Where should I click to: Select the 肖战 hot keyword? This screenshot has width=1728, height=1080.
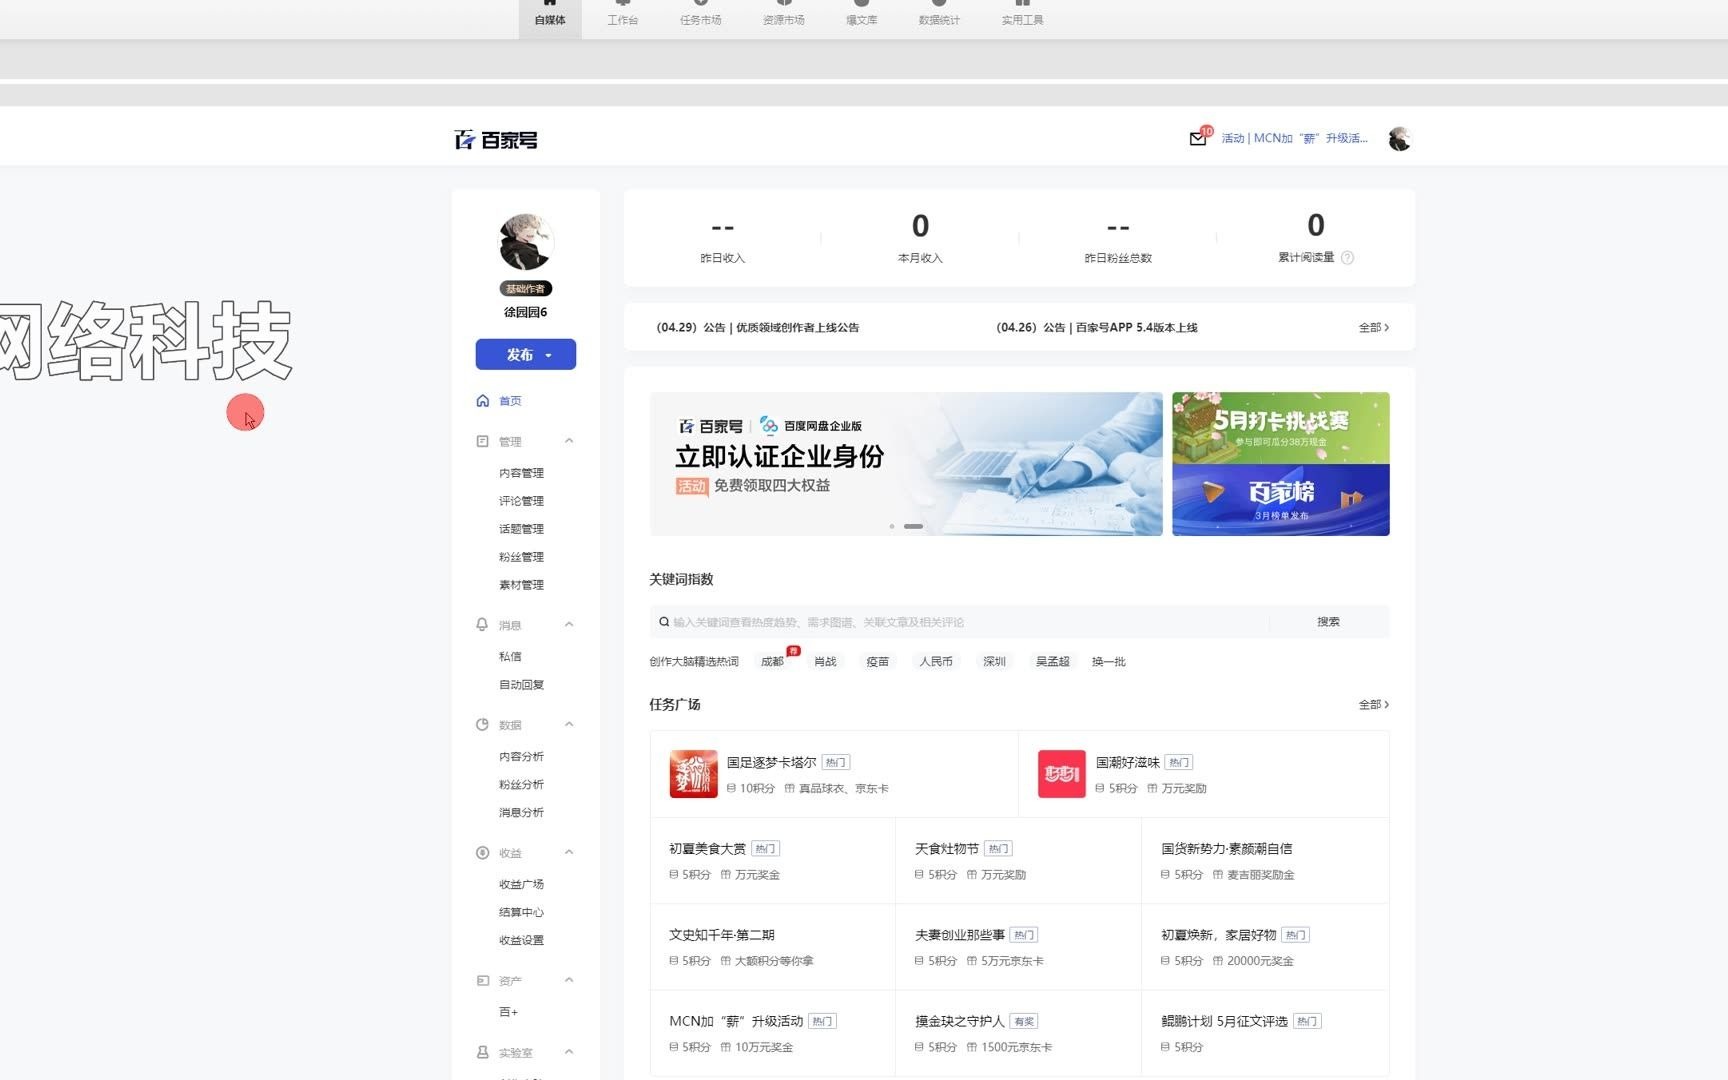coord(825,662)
